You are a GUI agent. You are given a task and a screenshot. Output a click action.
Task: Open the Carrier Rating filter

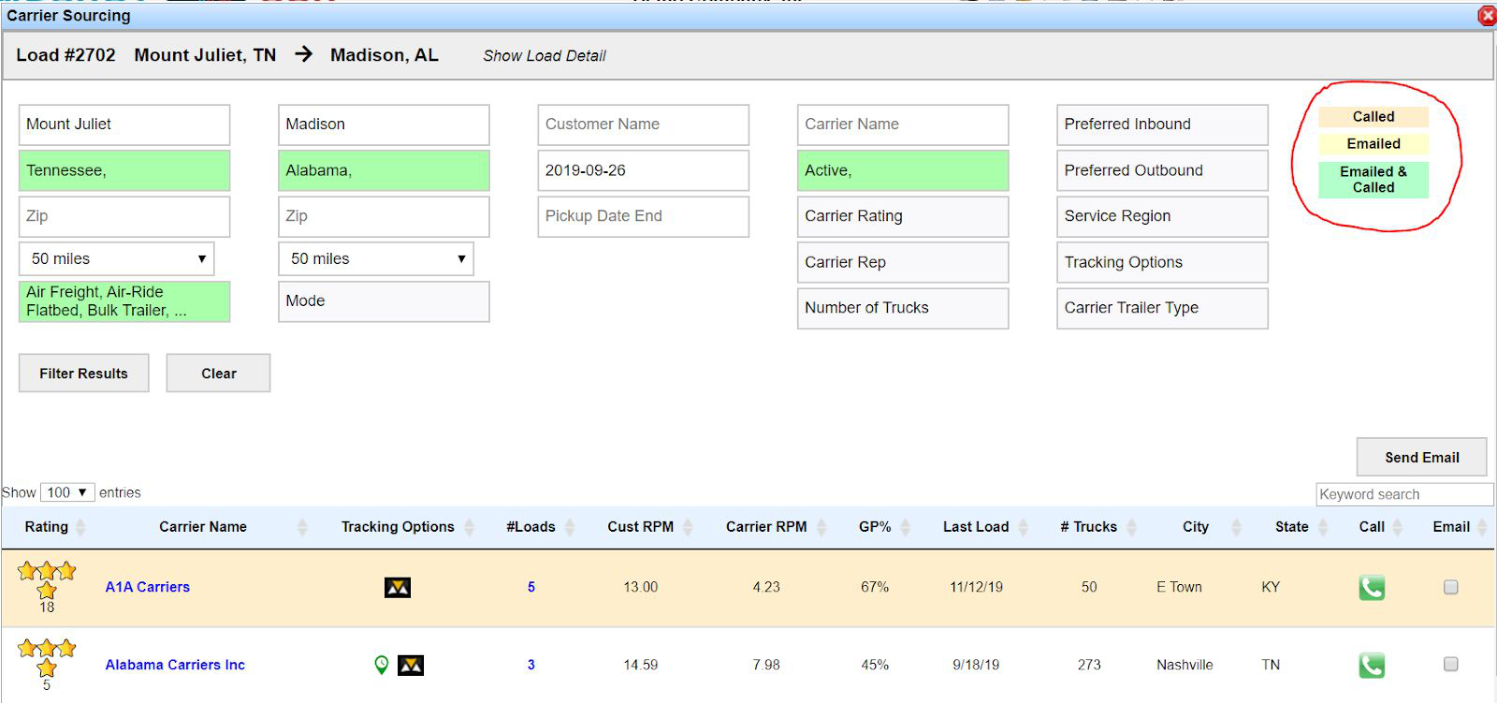point(903,216)
